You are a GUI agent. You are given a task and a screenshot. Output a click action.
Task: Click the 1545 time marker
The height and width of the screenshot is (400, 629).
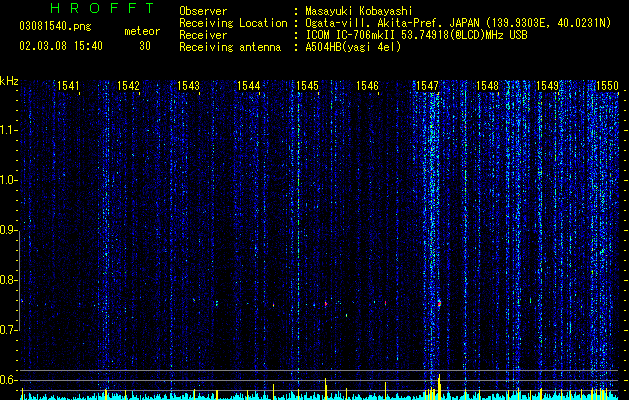307,86
